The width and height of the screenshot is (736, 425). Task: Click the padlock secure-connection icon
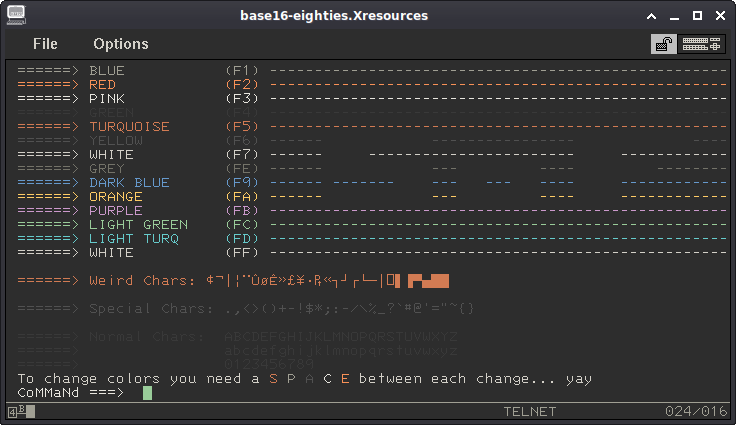point(664,44)
